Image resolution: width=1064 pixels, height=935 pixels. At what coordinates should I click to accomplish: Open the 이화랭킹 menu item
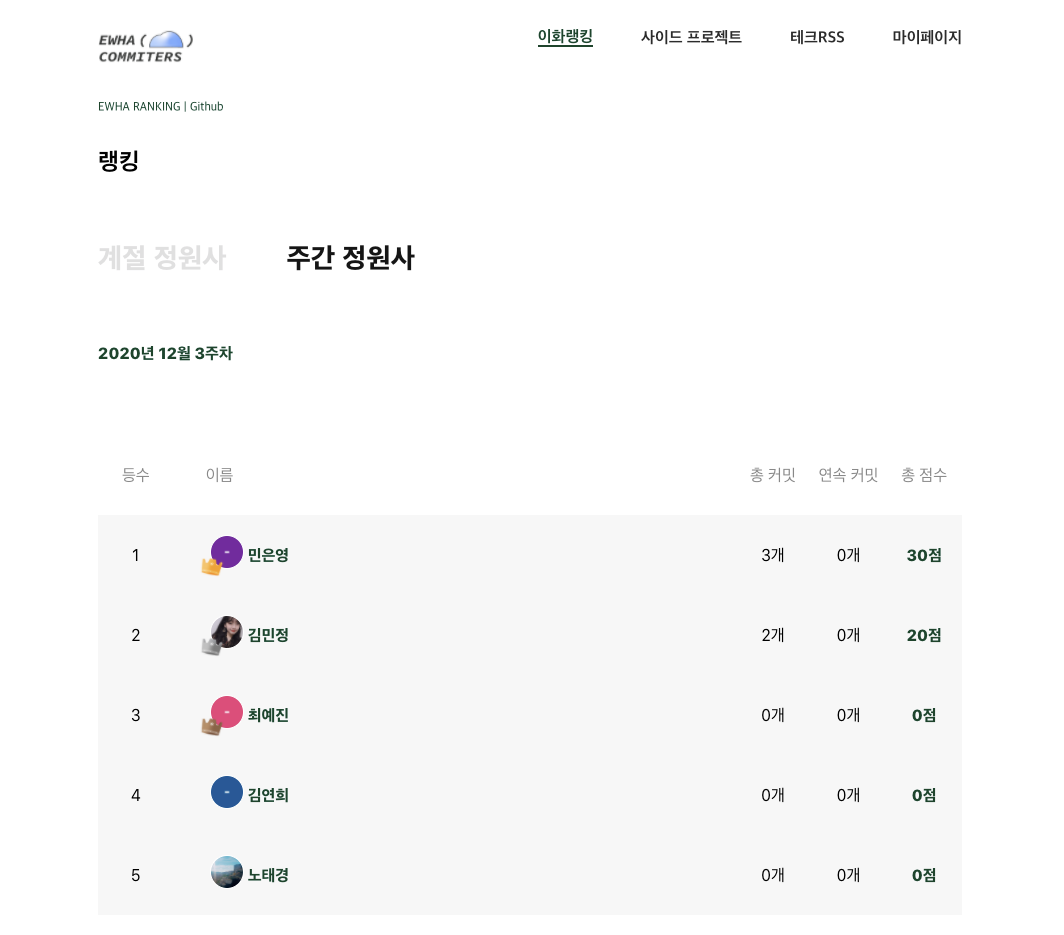pos(565,37)
